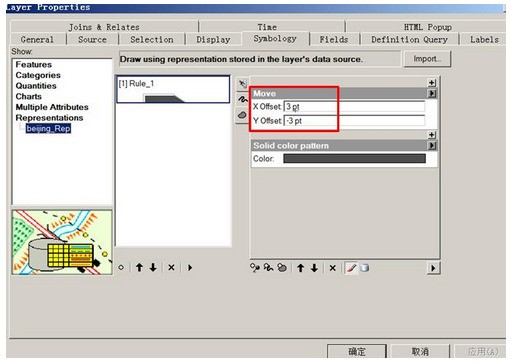The image size is (511, 364).
Task: Select the stroke layers squiggle icon
Action: (x=242, y=99)
